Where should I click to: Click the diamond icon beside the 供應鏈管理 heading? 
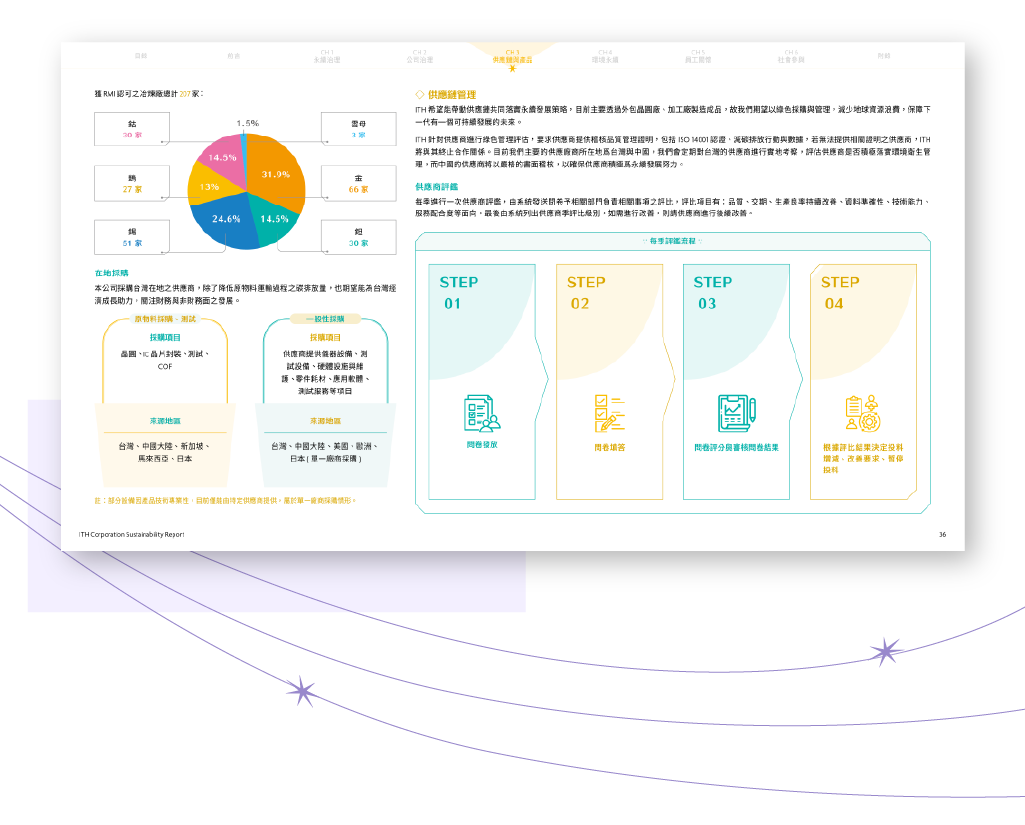(x=420, y=93)
